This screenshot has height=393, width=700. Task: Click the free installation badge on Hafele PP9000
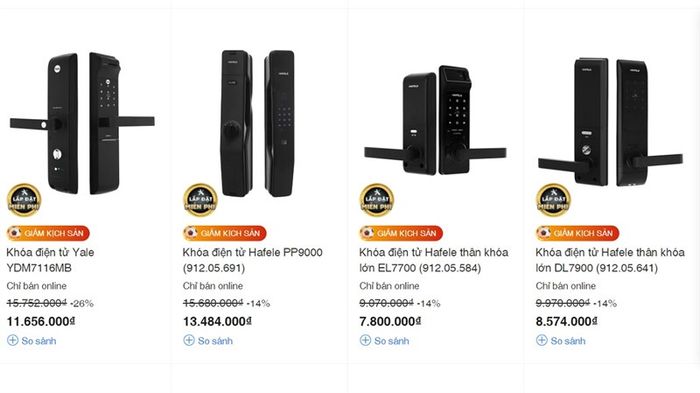click(x=200, y=201)
